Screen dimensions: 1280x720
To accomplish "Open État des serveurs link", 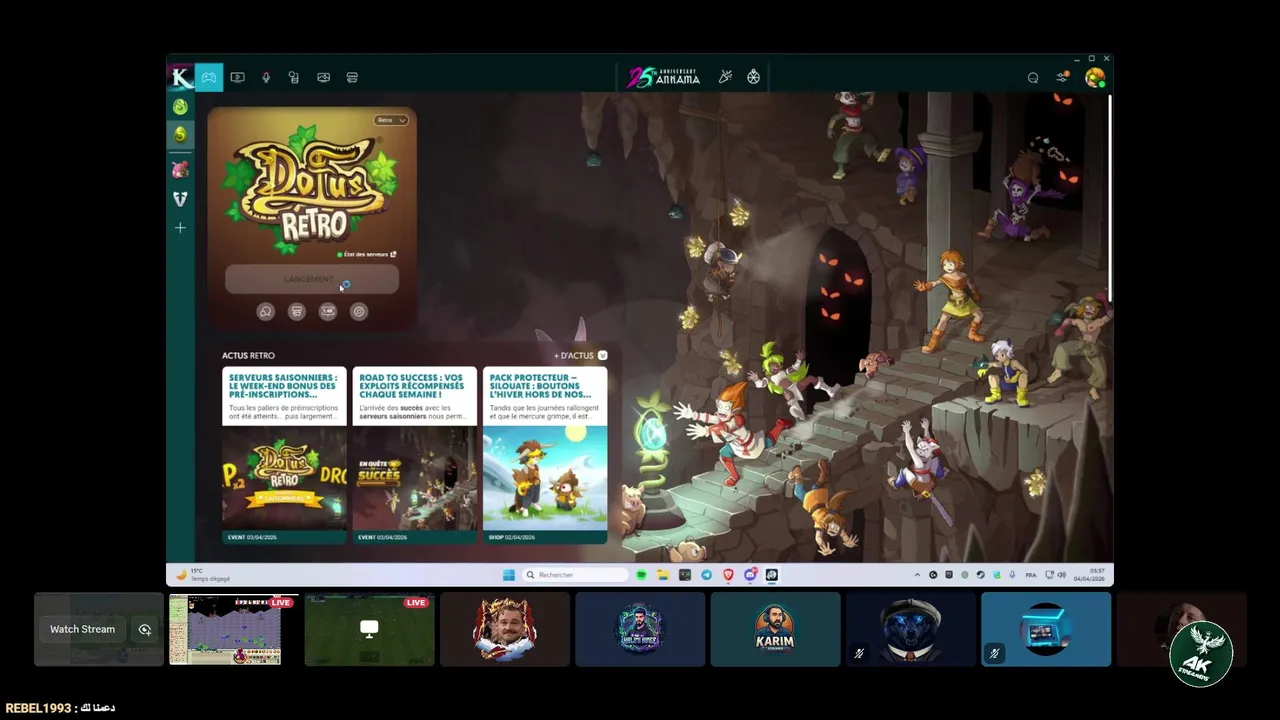I will 367,254.
